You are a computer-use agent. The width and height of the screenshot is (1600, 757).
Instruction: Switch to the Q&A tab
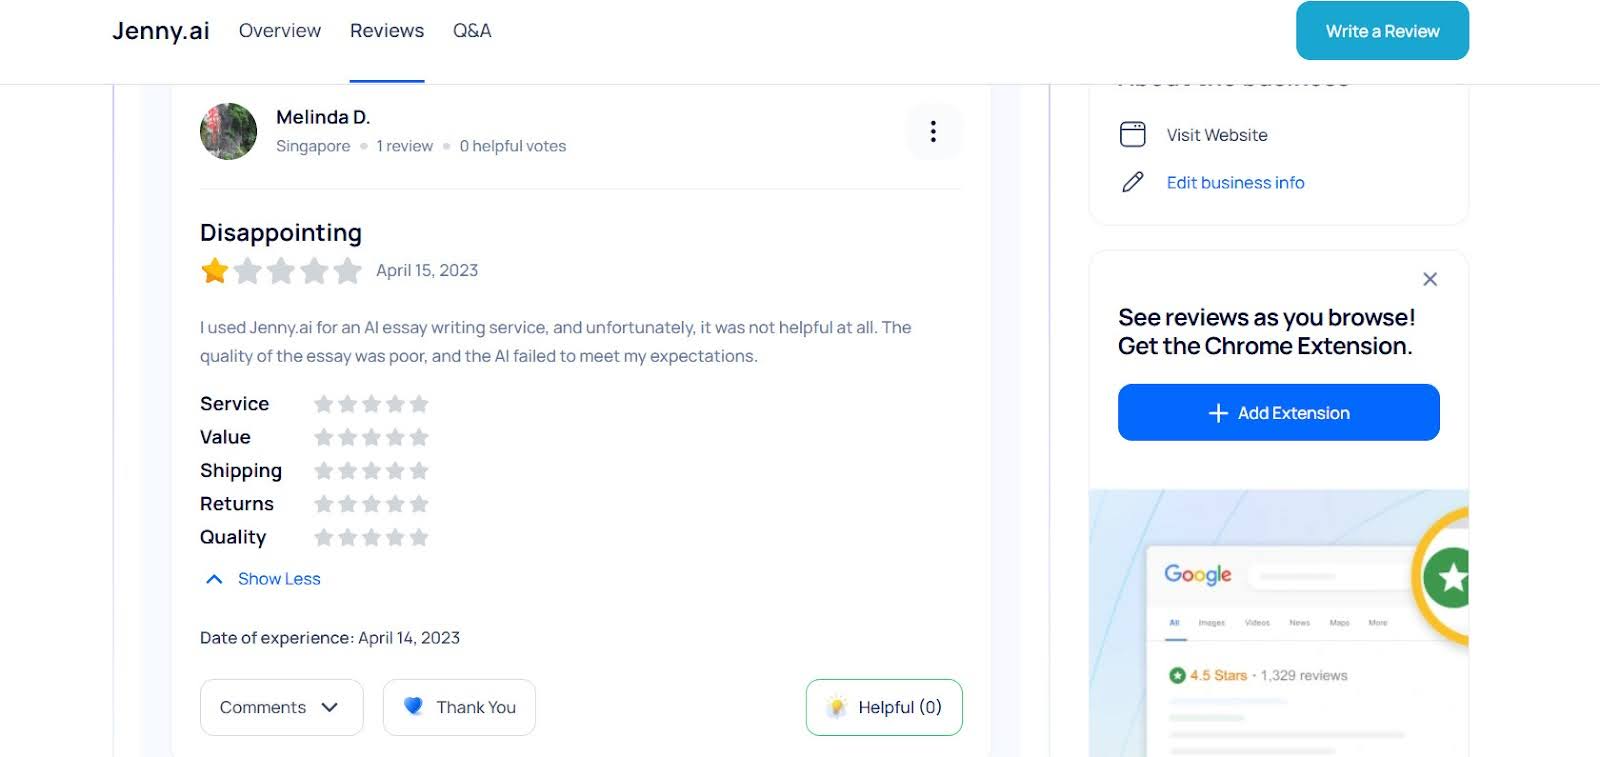[x=471, y=31]
